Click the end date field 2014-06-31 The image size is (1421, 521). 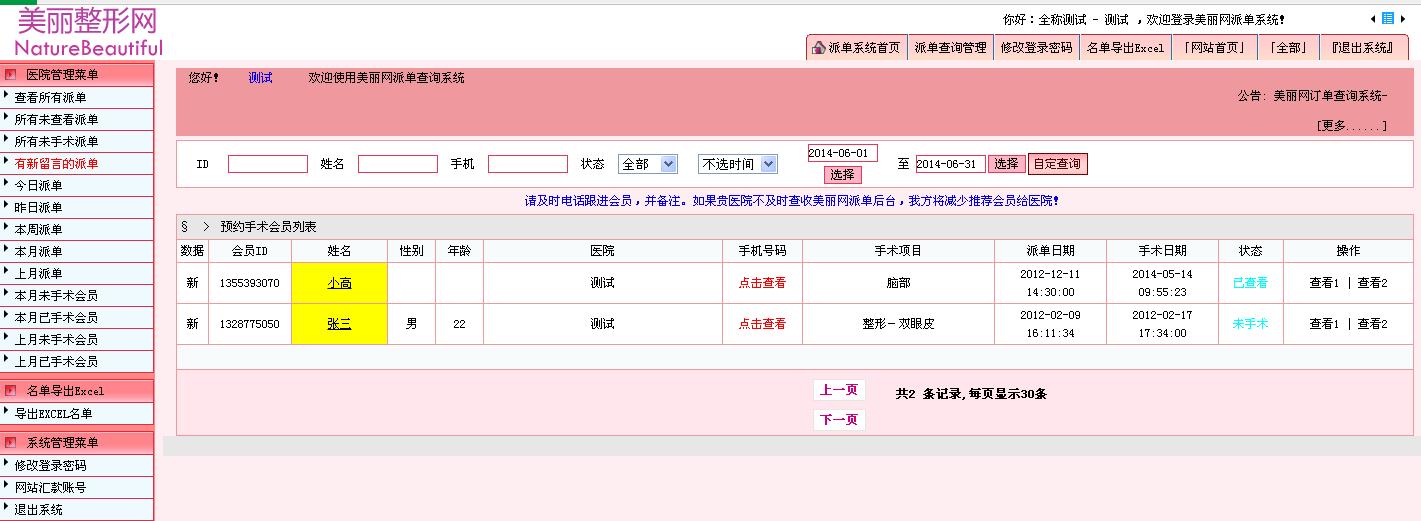(950, 165)
